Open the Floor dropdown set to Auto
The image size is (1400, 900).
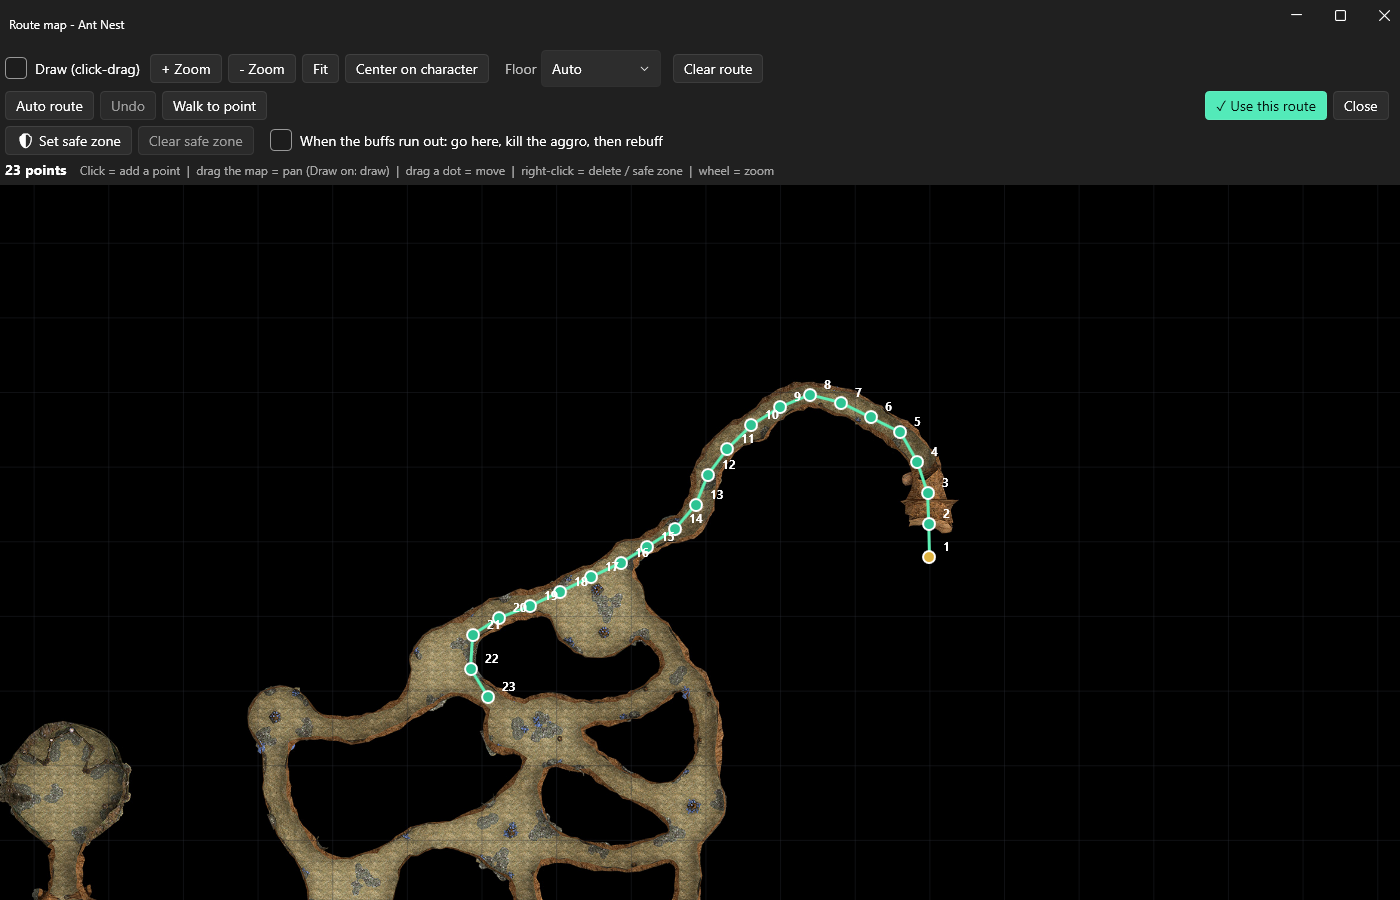[x=601, y=69]
